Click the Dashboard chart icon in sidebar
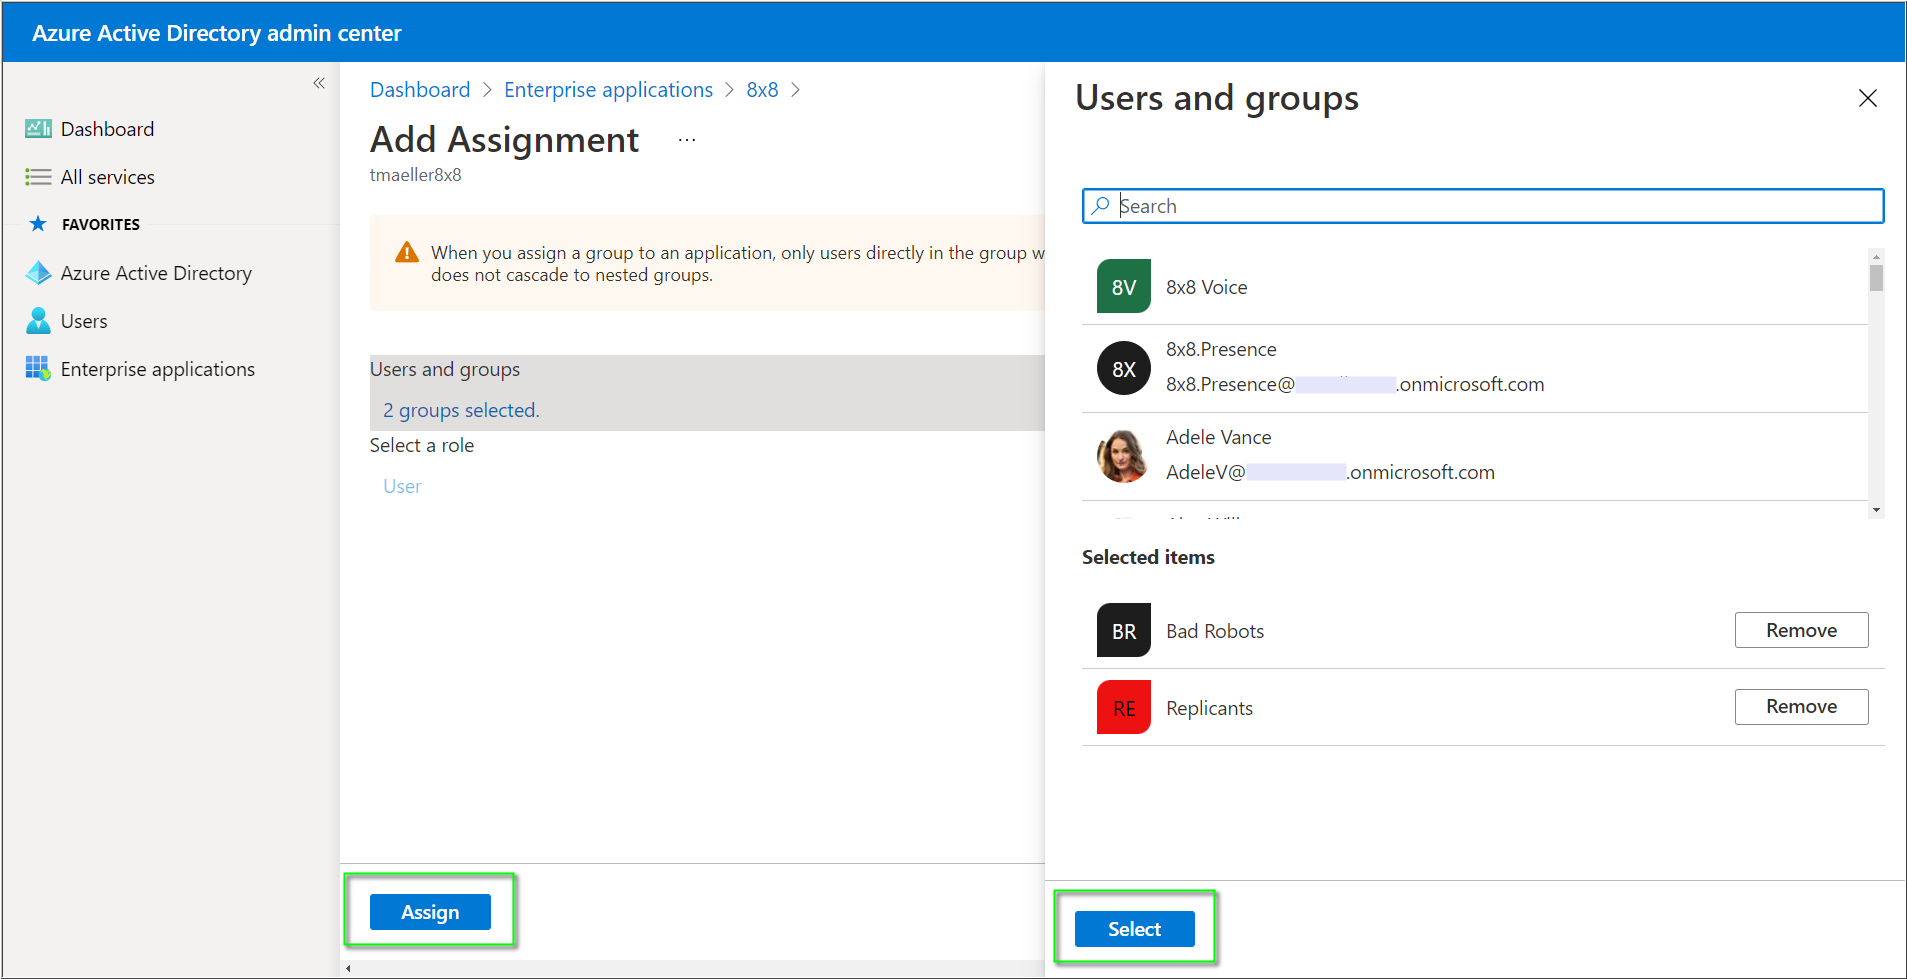 tap(38, 128)
